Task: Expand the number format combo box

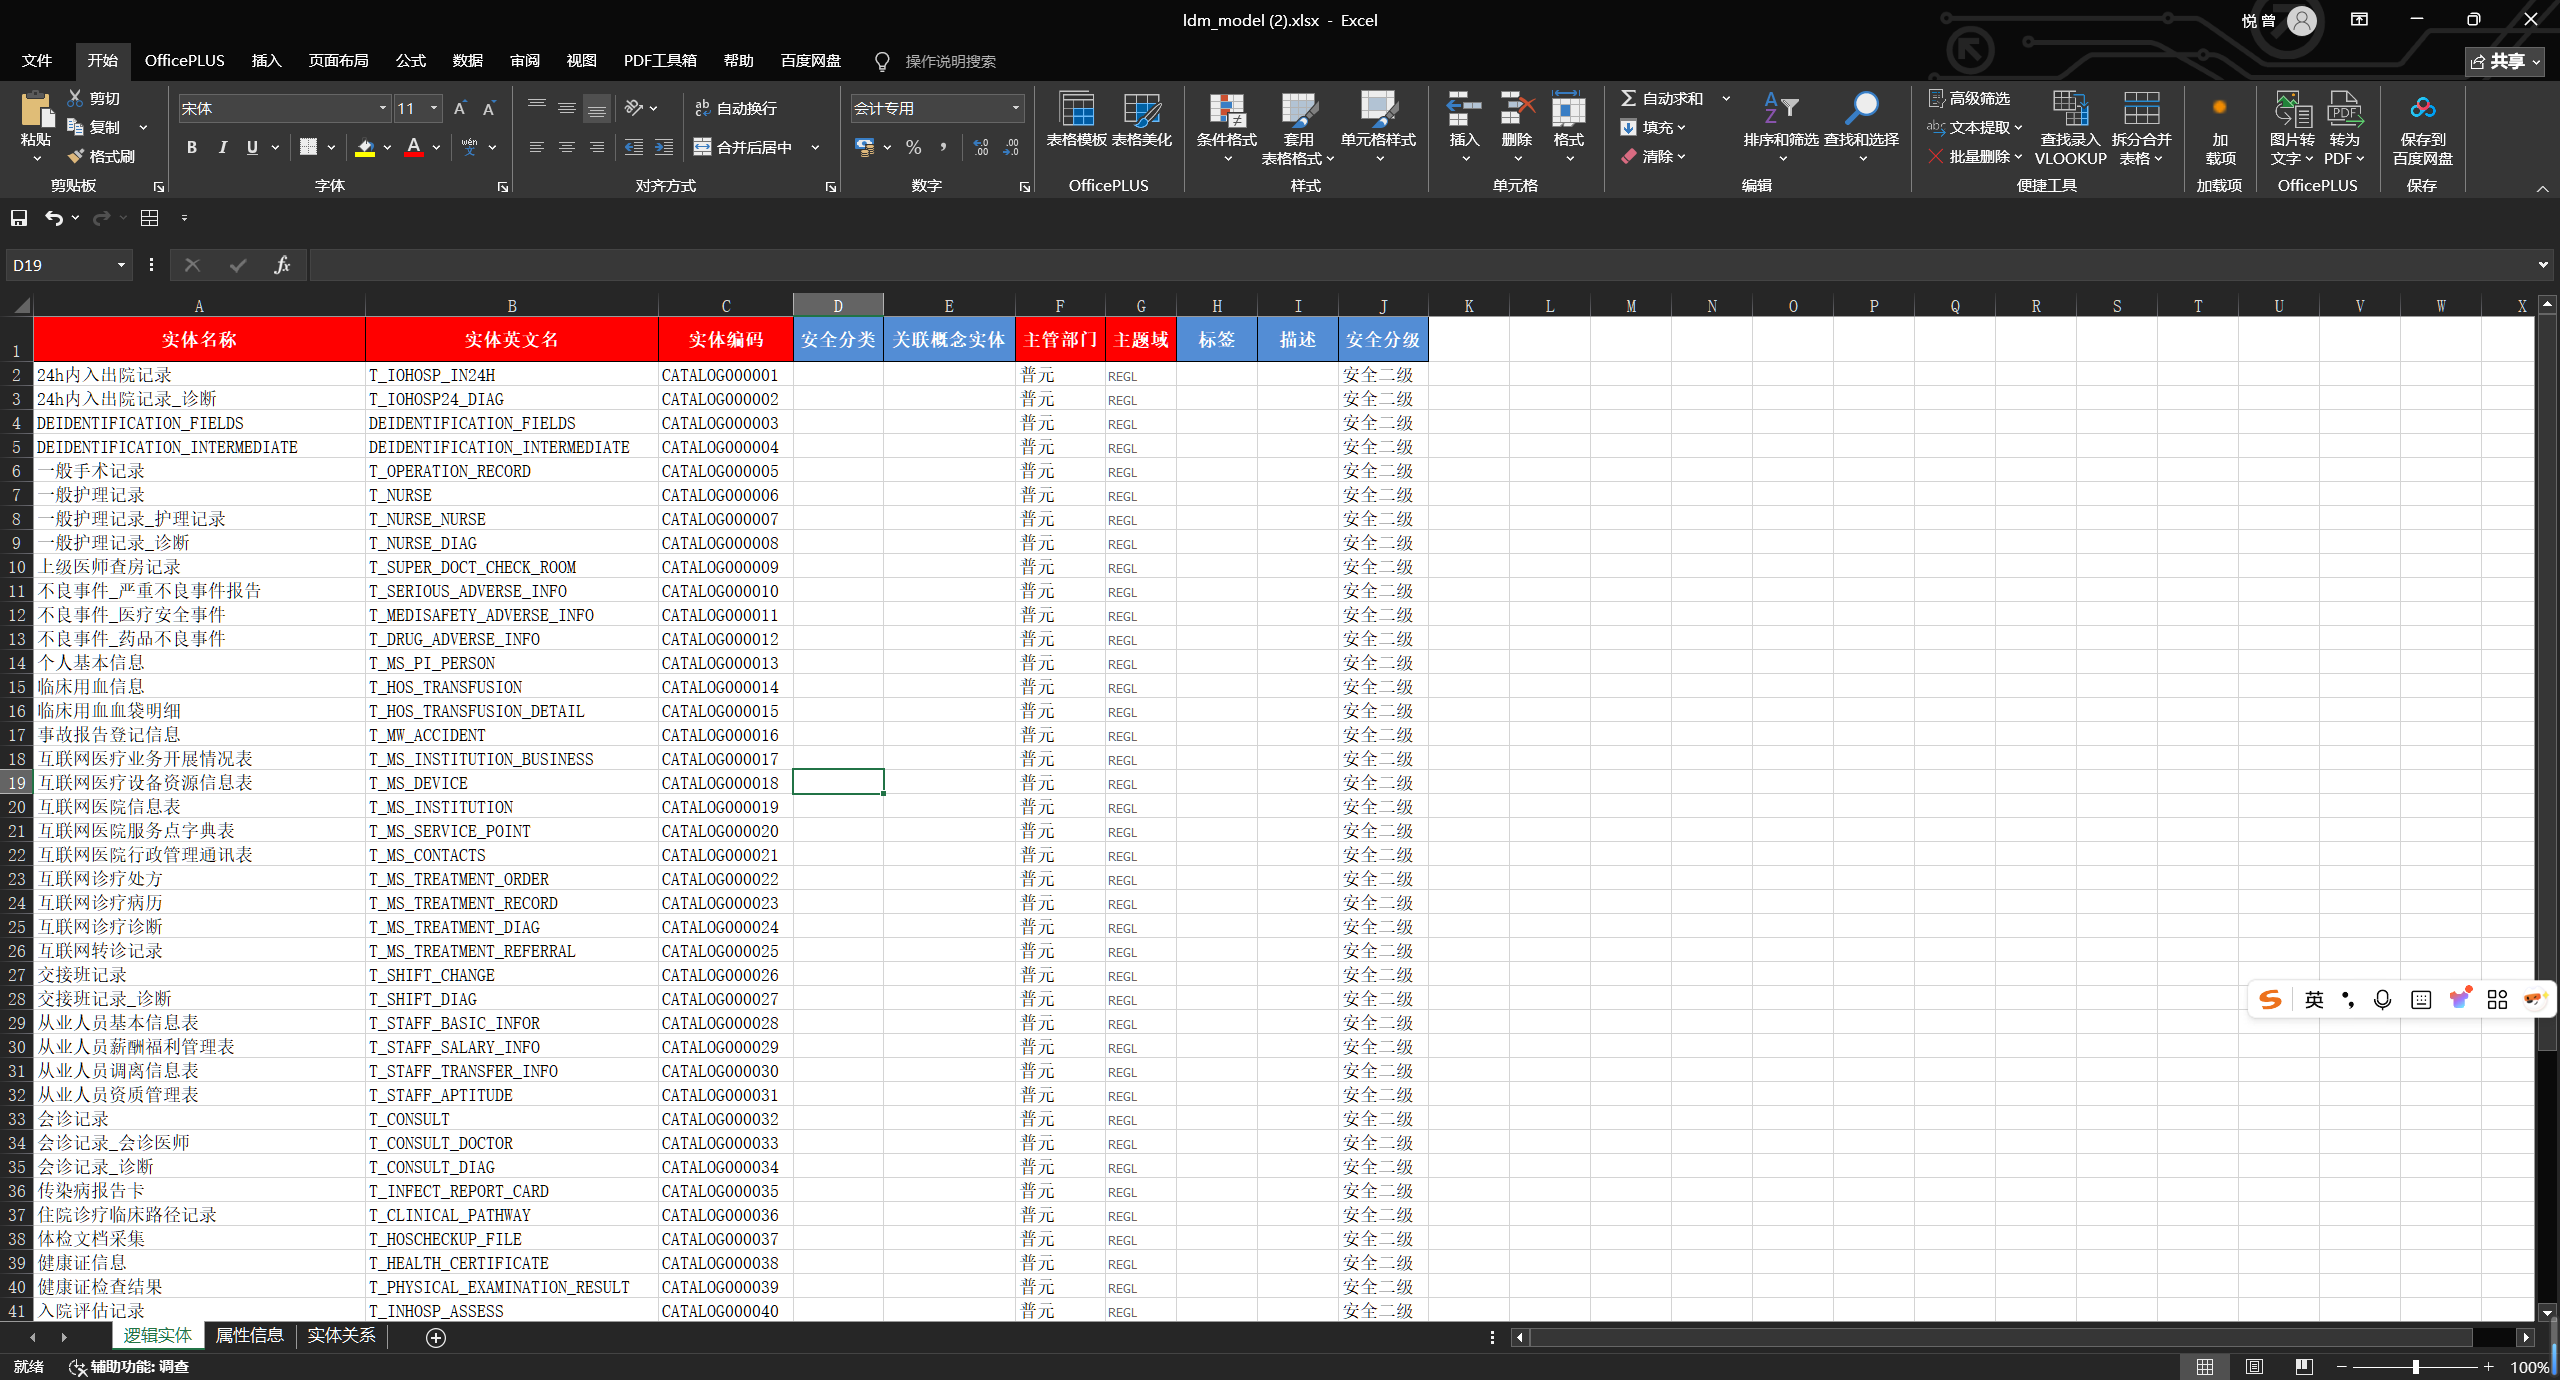Action: pos(1015,108)
